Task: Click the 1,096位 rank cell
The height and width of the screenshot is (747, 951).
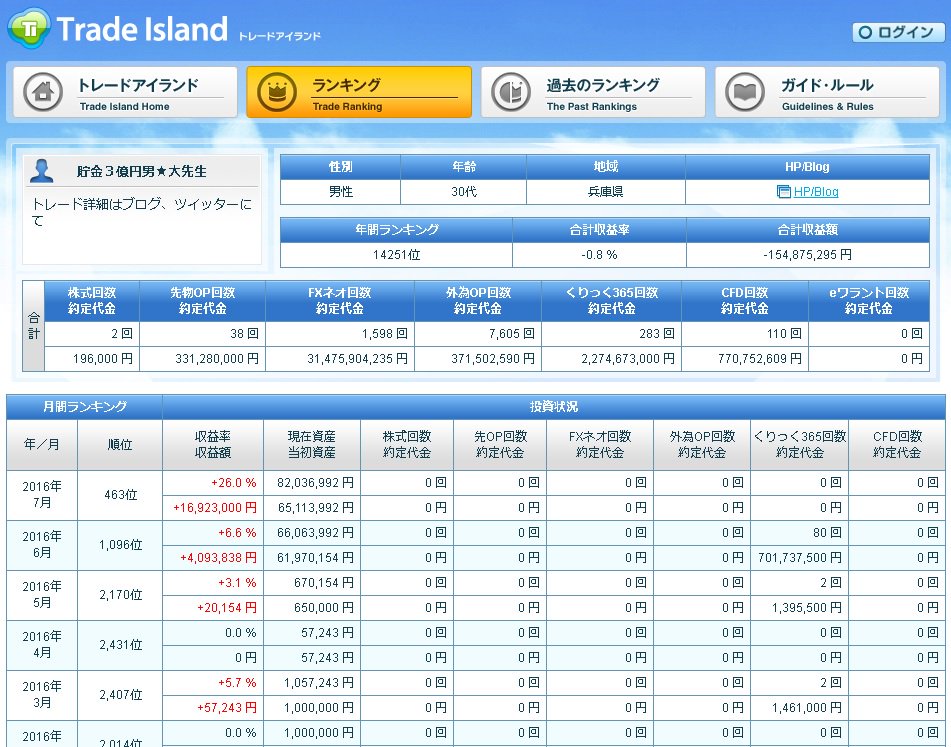Action: tap(120, 544)
